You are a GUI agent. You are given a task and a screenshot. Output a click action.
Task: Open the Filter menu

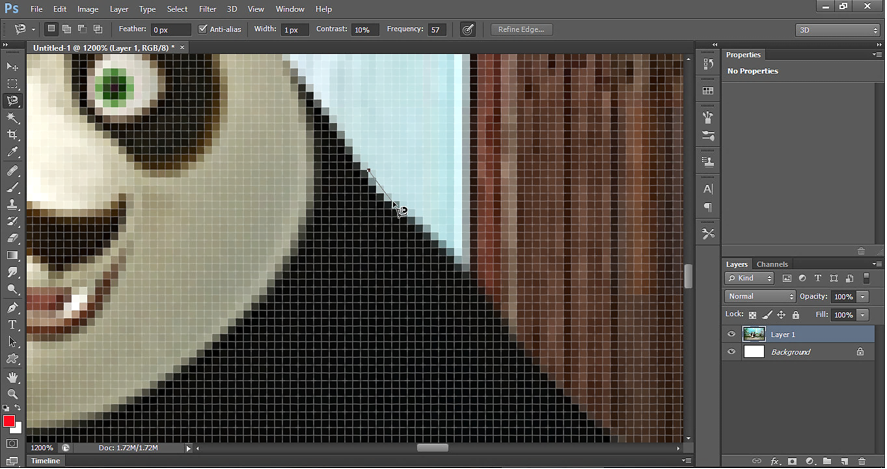pos(208,9)
